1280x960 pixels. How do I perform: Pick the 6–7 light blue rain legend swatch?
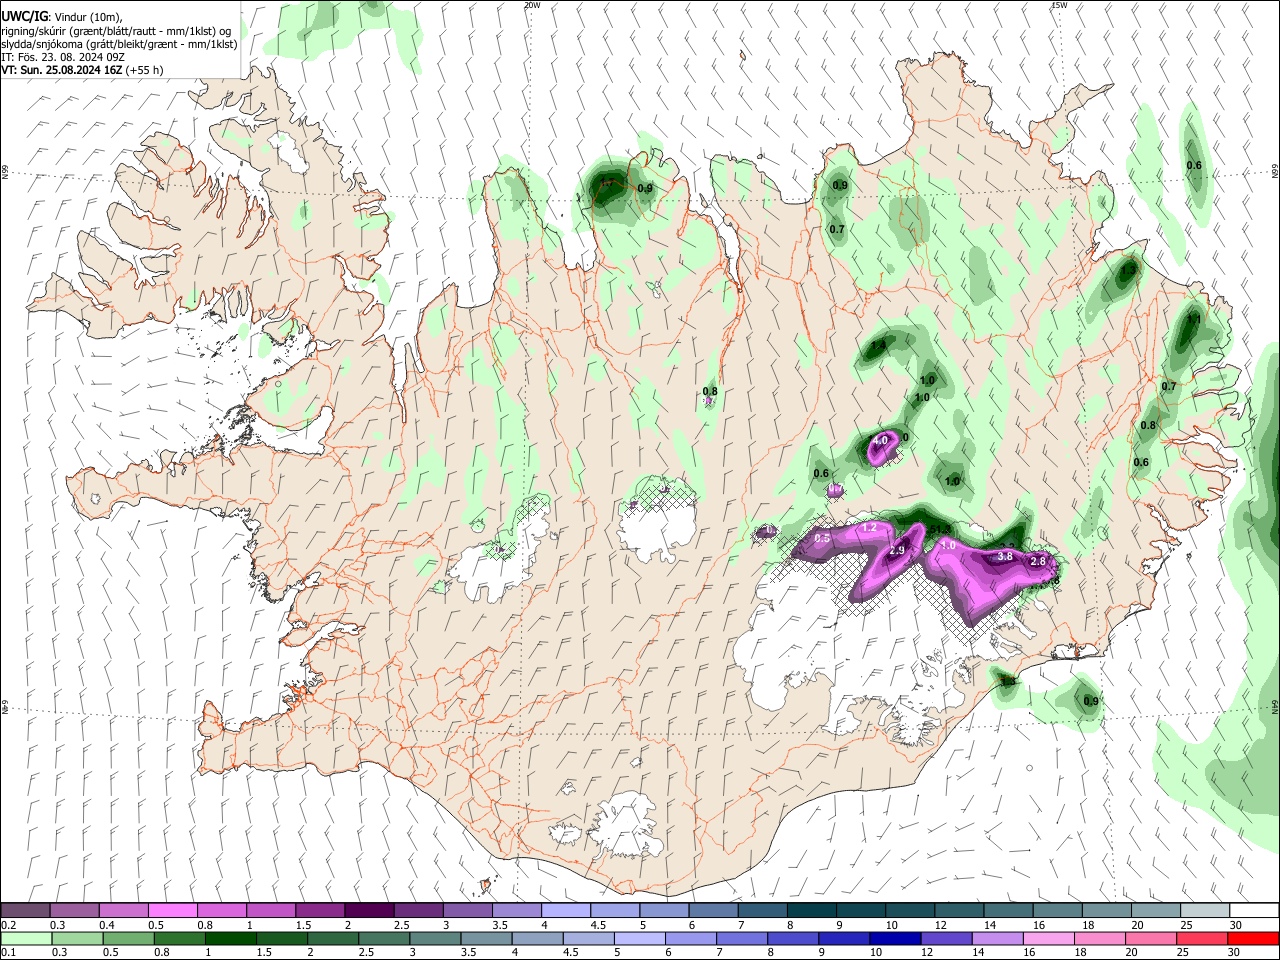click(690, 938)
